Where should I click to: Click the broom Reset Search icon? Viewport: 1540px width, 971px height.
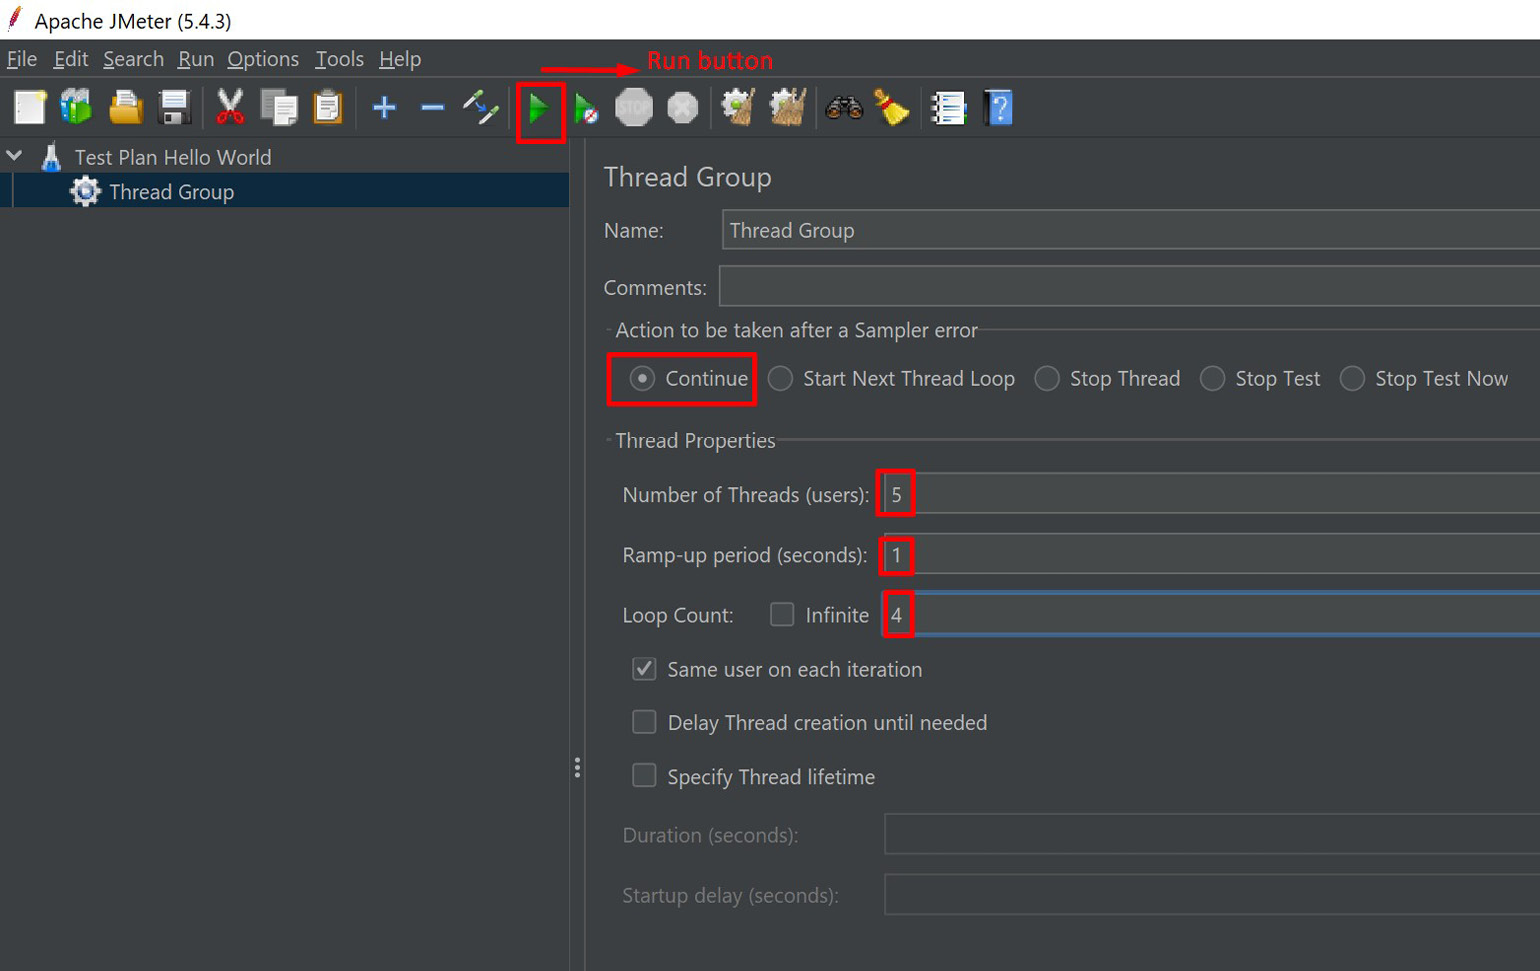pos(892,107)
